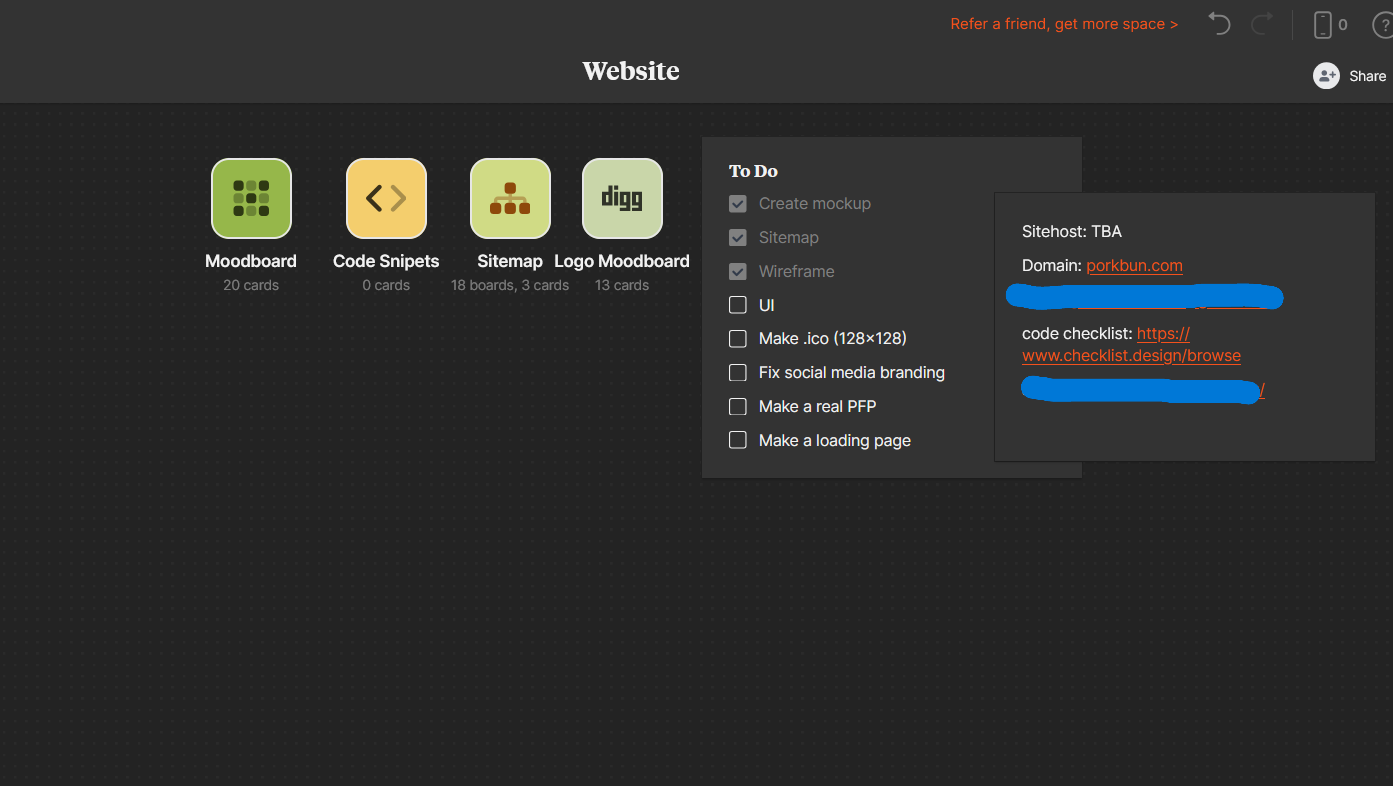The height and width of the screenshot is (786, 1393).
Task: Mark Make a real PFP done
Action: (738, 407)
